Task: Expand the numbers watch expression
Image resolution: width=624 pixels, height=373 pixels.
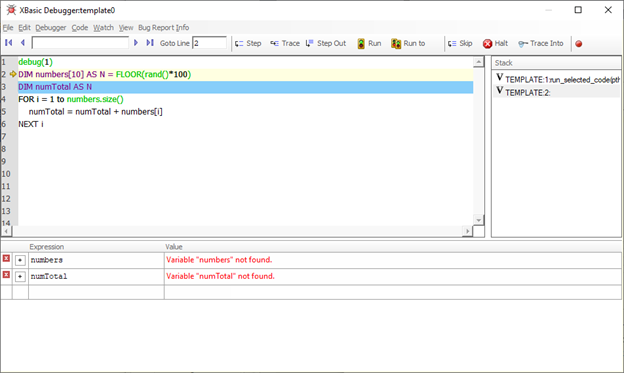Action: (x=20, y=260)
